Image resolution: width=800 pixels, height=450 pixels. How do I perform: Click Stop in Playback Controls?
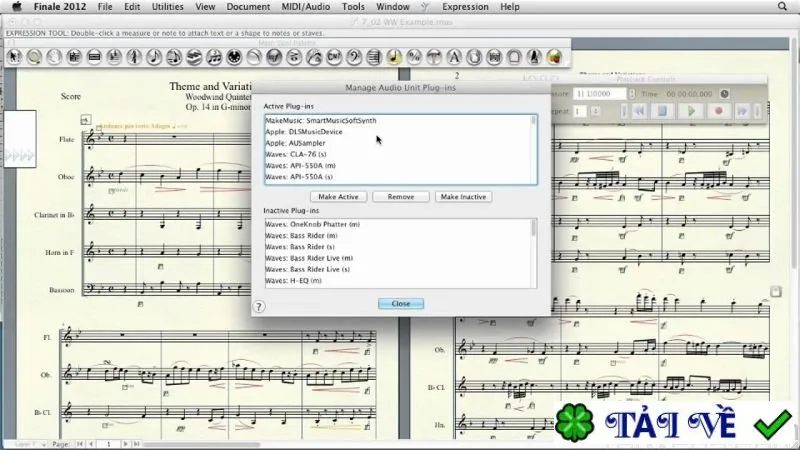point(662,111)
